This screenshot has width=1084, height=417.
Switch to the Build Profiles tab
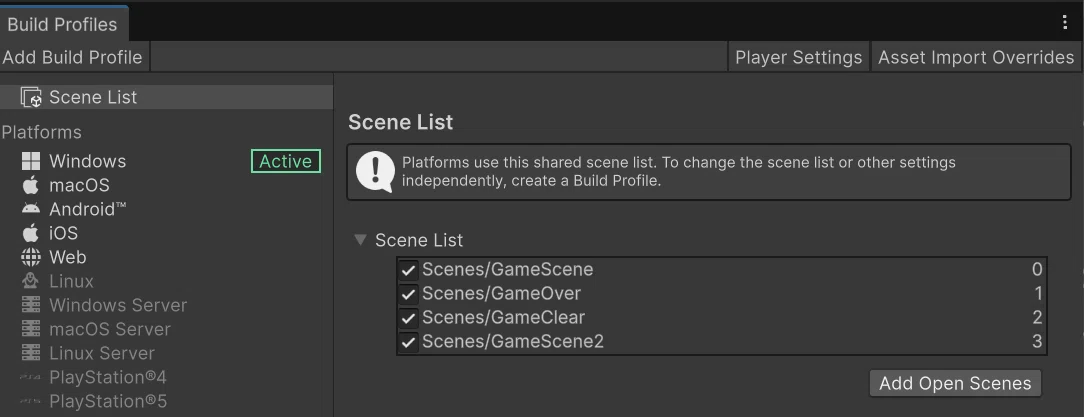click(x=63, y=24)
